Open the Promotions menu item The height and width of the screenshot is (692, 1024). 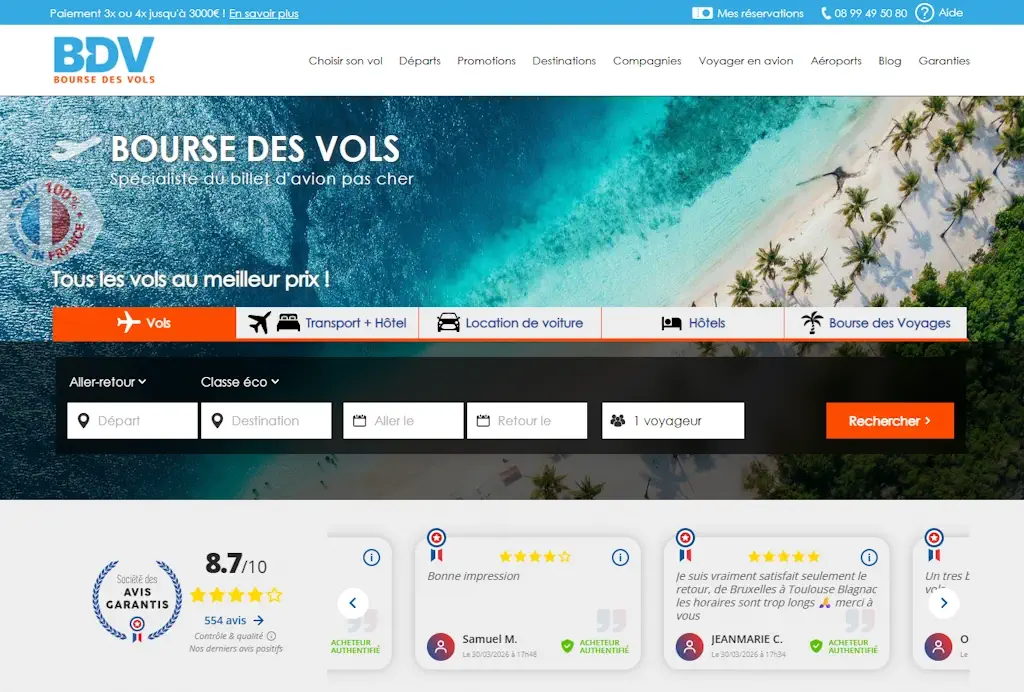(x=487, y=61)
